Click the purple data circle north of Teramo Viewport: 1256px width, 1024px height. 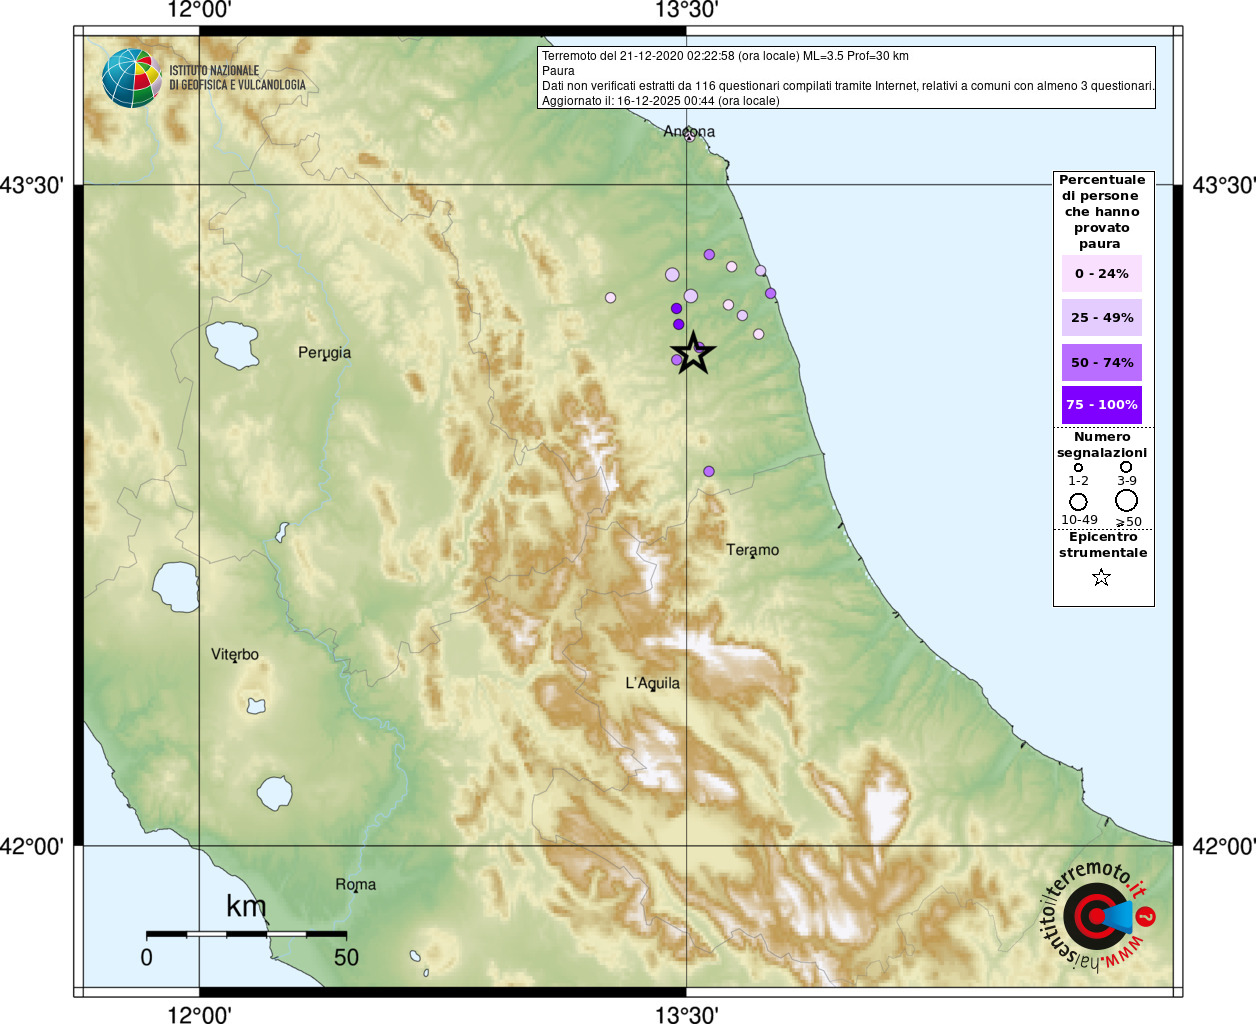tap(709, 471)
